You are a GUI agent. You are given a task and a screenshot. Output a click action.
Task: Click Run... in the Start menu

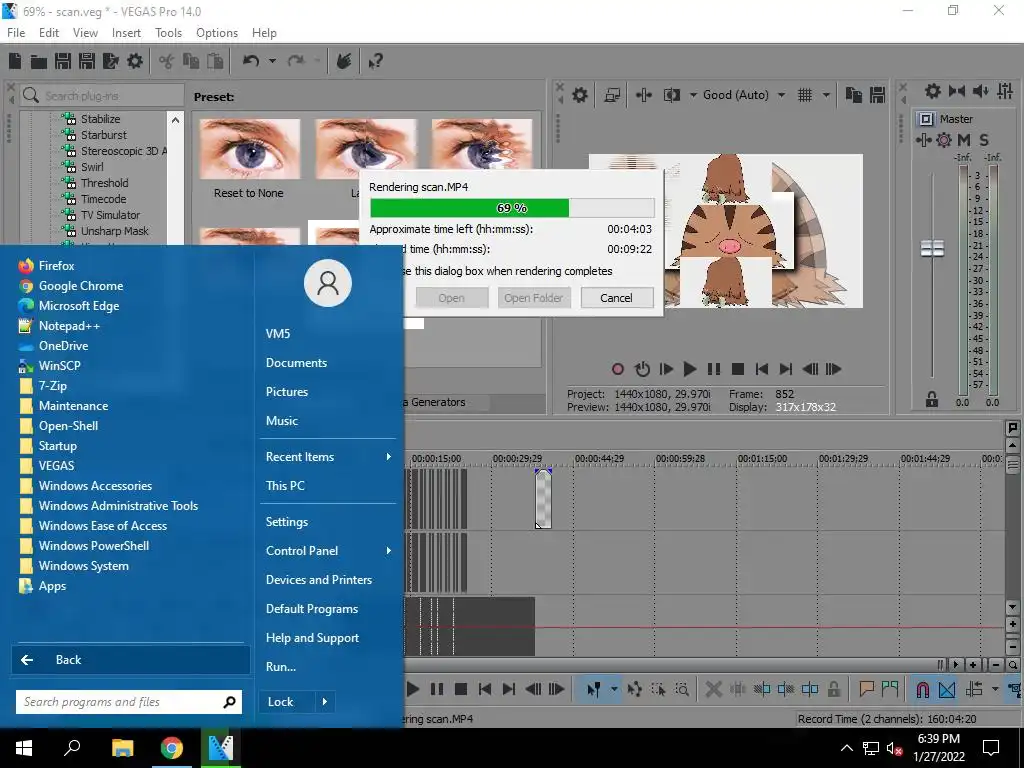(x=281, y=667)
